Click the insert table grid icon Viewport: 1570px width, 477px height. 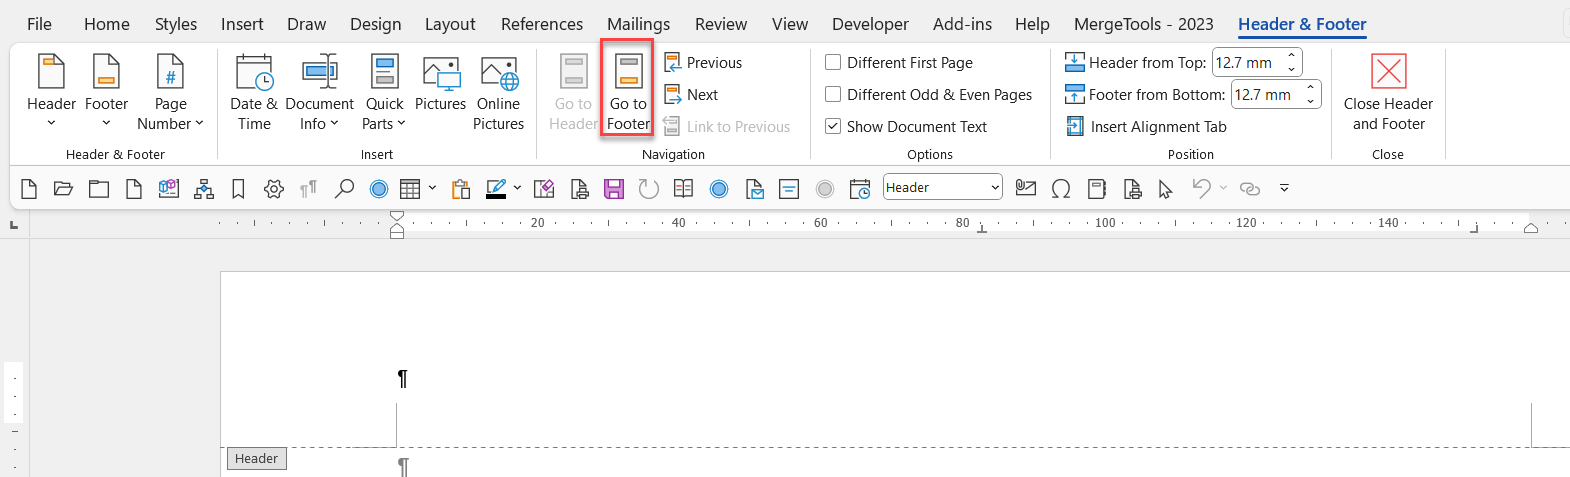pyautogui.click(x=409, y=188)
